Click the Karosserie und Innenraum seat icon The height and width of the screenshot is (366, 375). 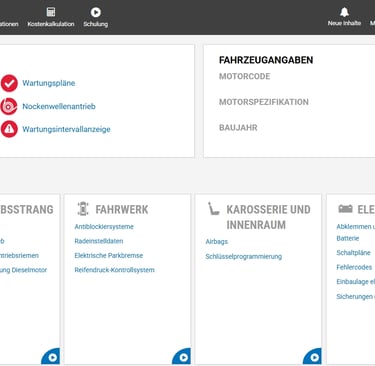coord(214,208)
